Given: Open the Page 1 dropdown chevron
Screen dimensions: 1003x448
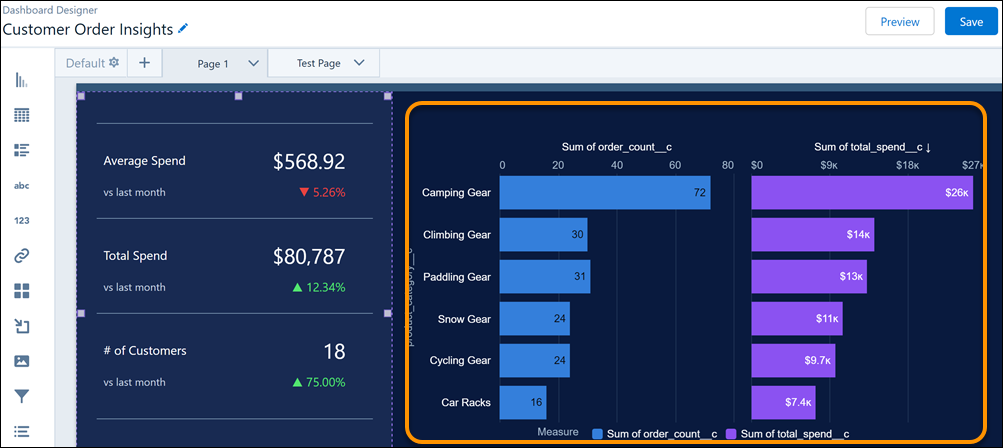Looking at the screenshot, I should 253,63.
